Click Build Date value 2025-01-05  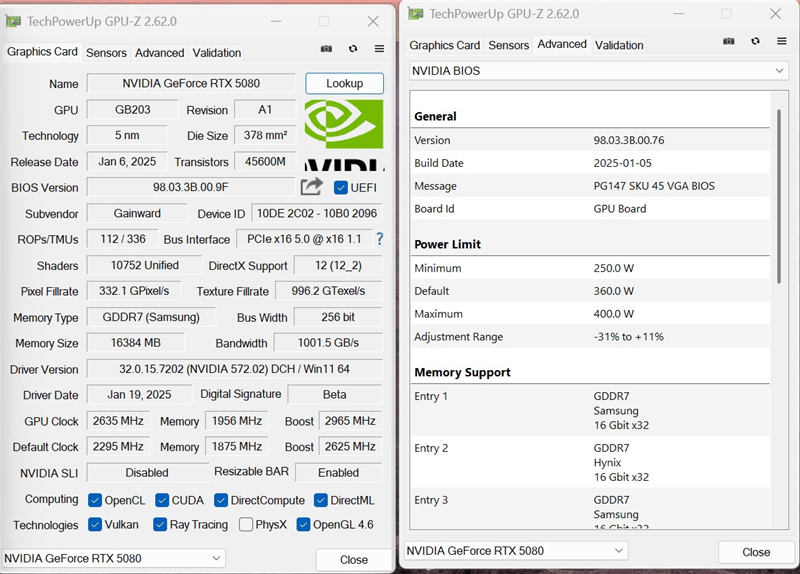pyautogui.click(x=622, y=163)
